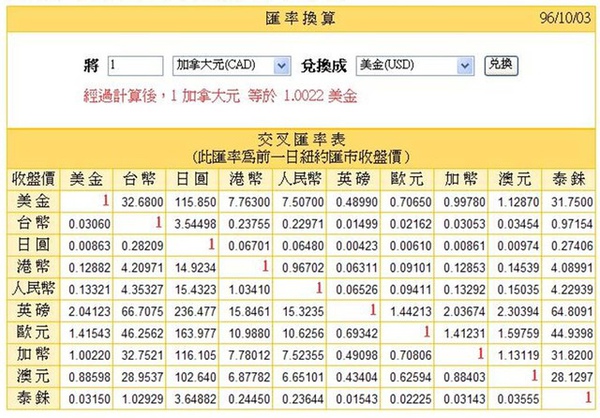Image resolution: width=600 pixels, height=418 pixels.
Task: Click the cell value 7.50700
Action: click(303, 202)
